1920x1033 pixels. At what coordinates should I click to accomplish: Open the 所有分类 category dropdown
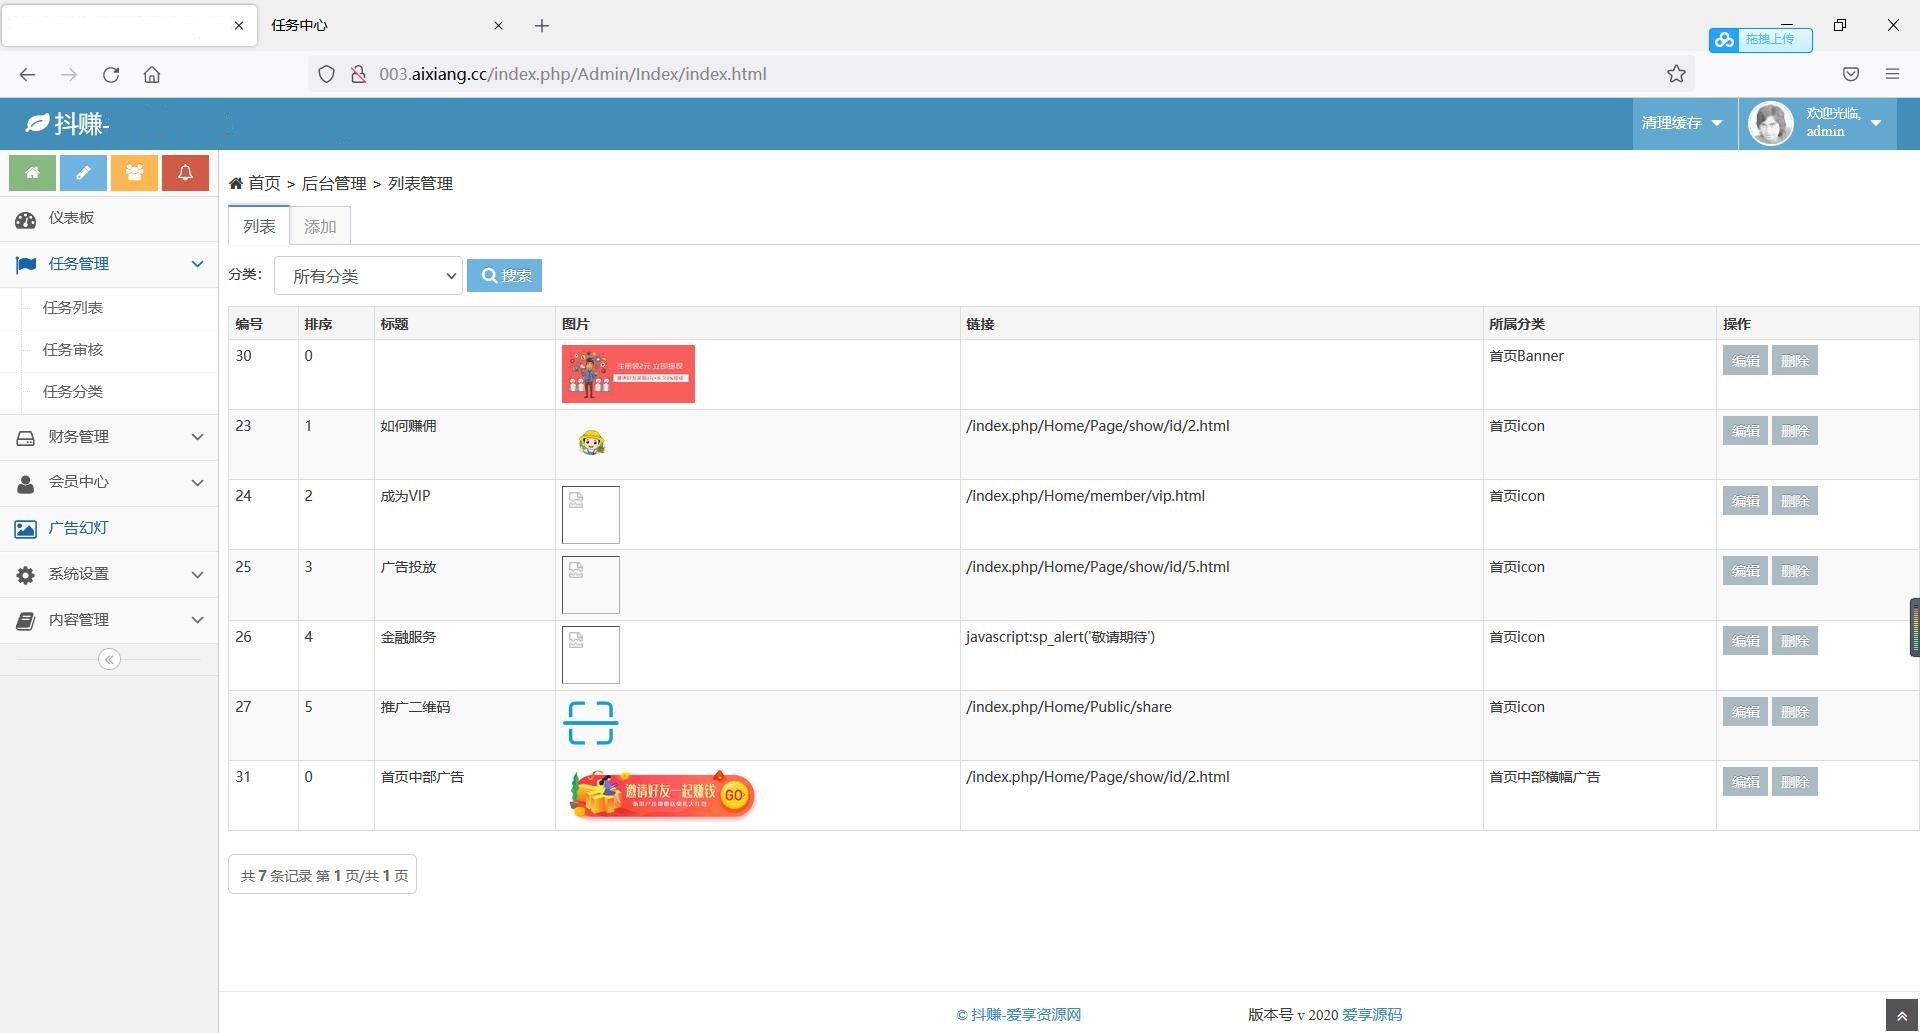tap(368, 276)
